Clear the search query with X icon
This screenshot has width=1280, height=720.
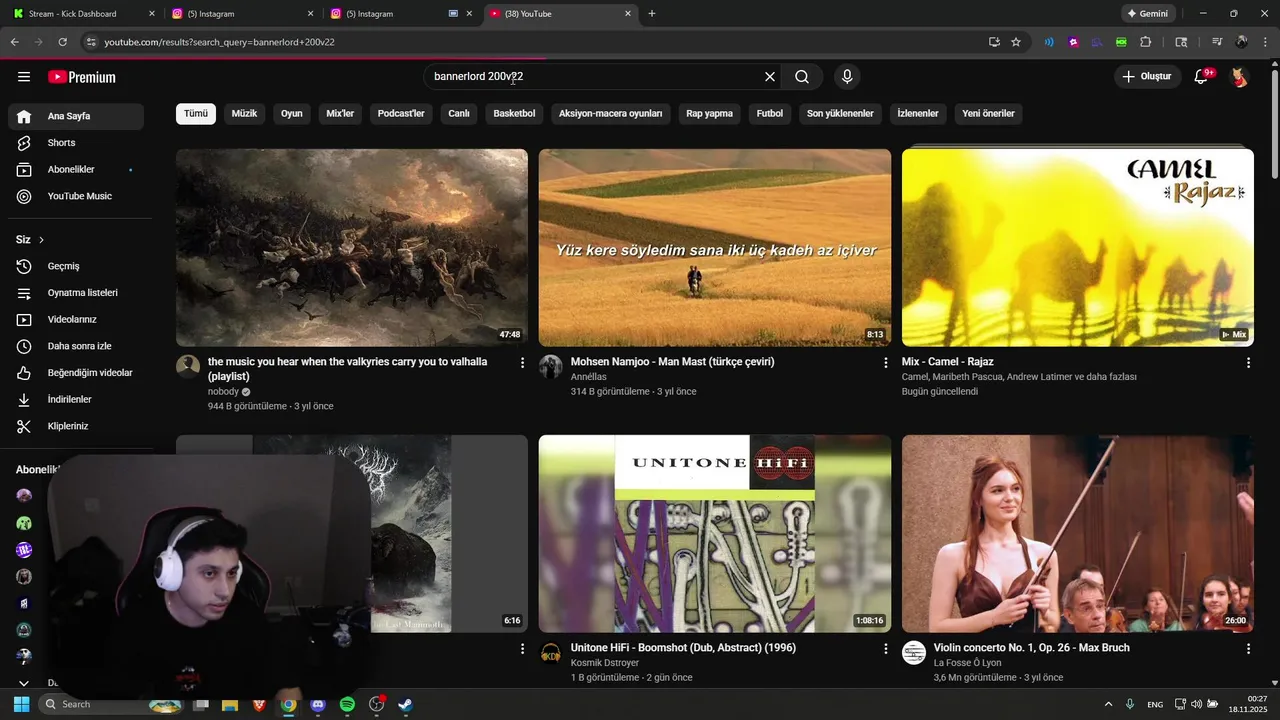click(770, 77)
